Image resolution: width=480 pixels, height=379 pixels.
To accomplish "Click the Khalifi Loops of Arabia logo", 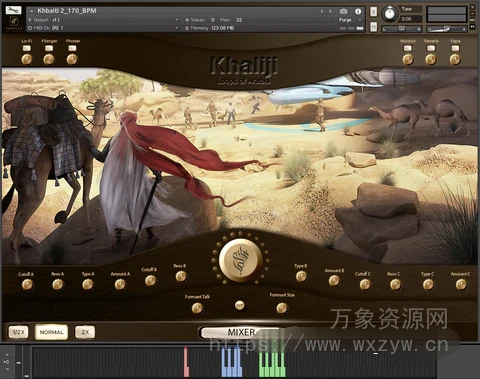I will 244,70.
